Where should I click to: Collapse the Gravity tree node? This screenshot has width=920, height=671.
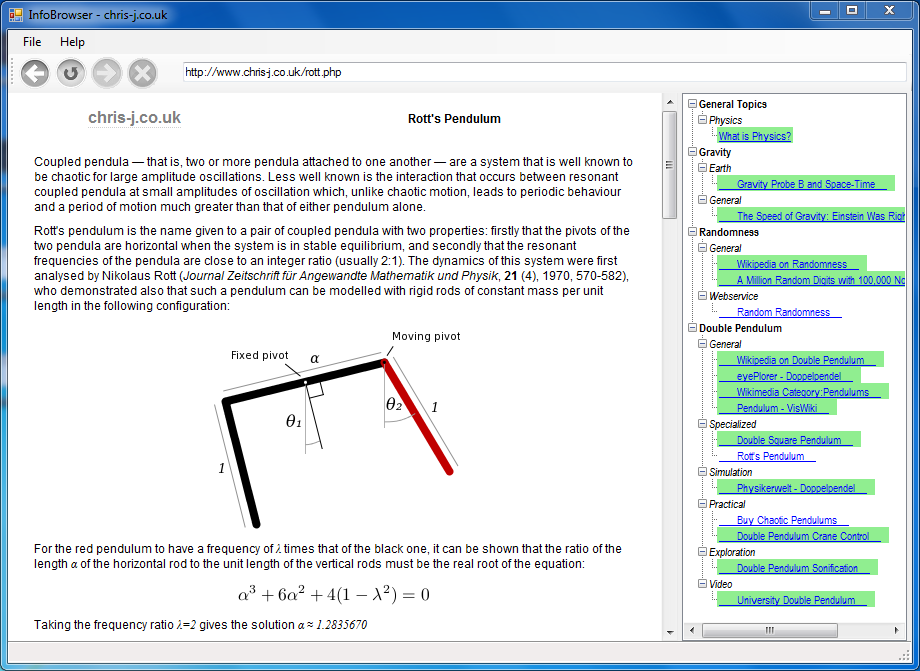(691, 152)
